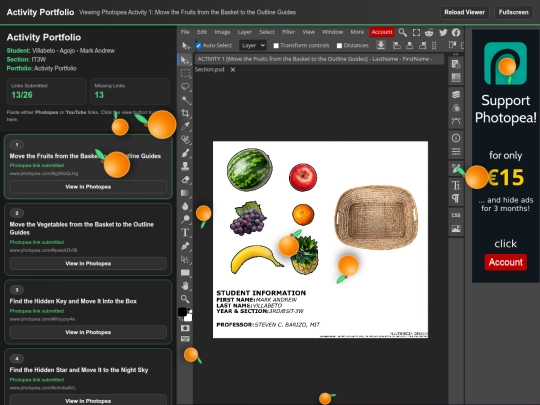
Task: Open the Window menu
Action: click(x=332, y=32)
